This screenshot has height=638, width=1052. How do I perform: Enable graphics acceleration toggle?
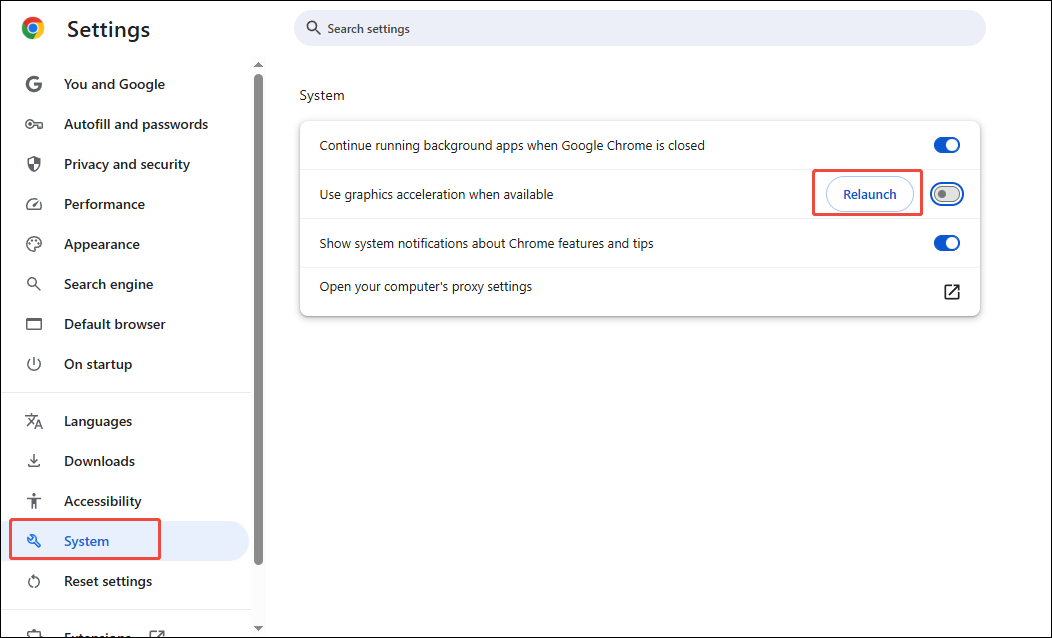(946, 193)
